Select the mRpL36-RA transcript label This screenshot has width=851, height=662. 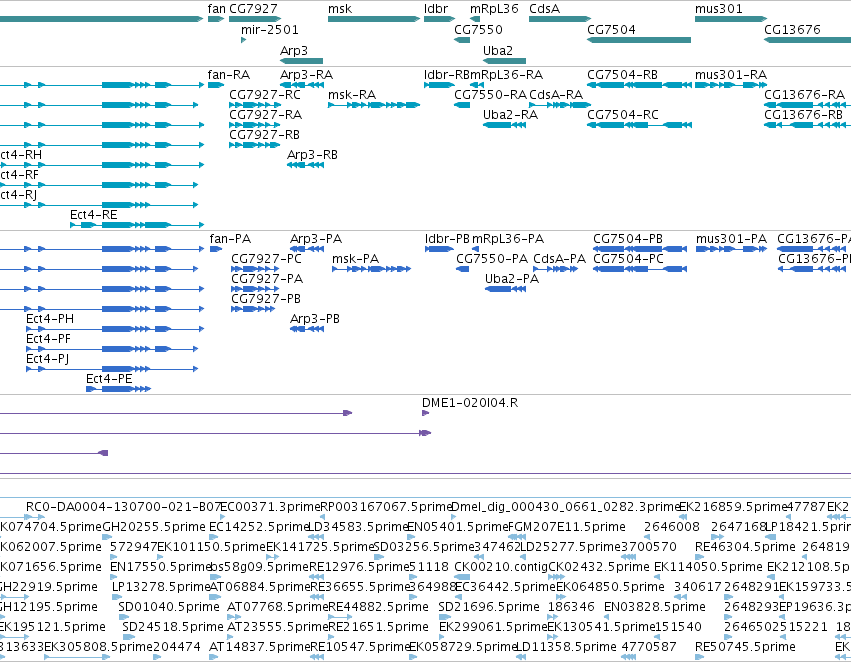coord(506,75)
